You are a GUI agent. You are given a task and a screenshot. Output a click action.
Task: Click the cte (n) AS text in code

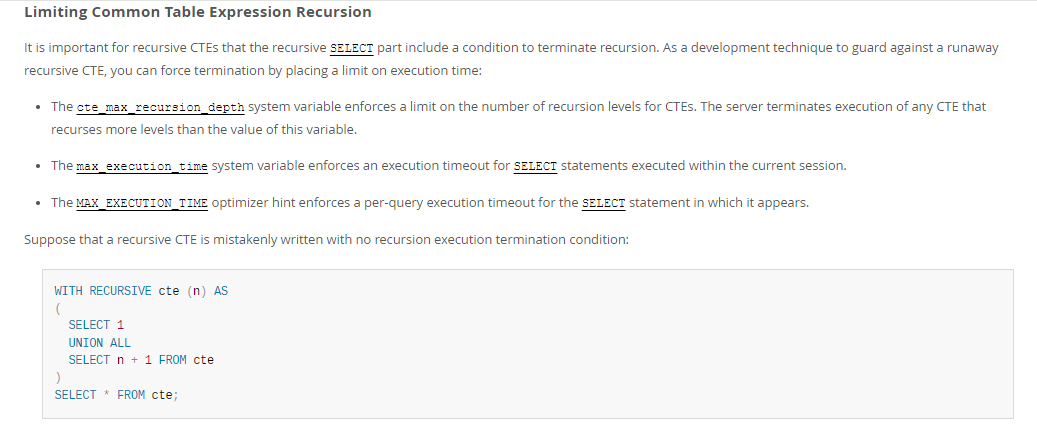click(x=193, y=291)
